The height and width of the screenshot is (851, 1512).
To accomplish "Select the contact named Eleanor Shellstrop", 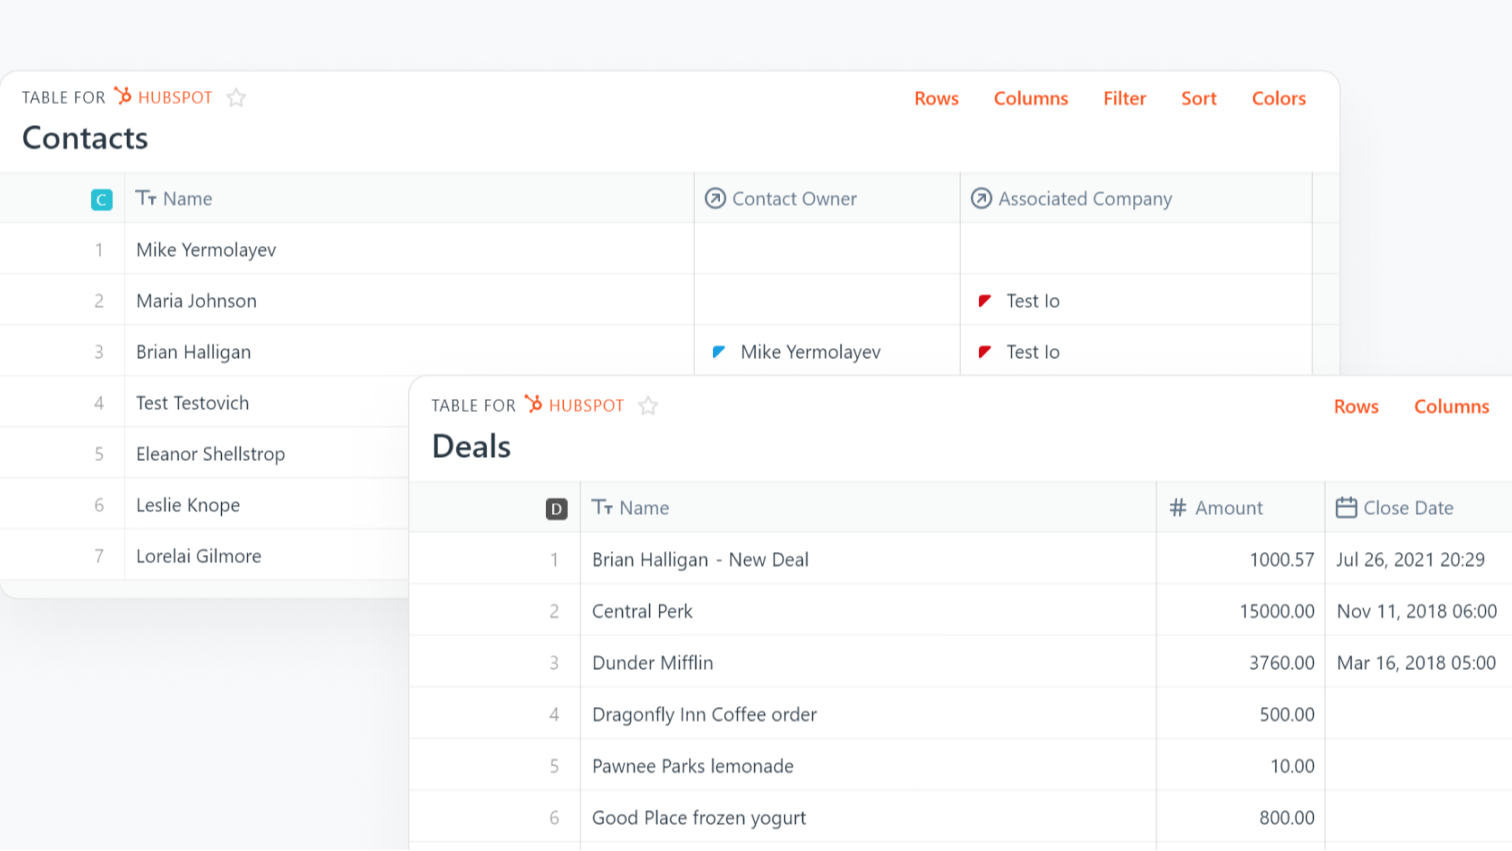I will [x=210, y=453].
